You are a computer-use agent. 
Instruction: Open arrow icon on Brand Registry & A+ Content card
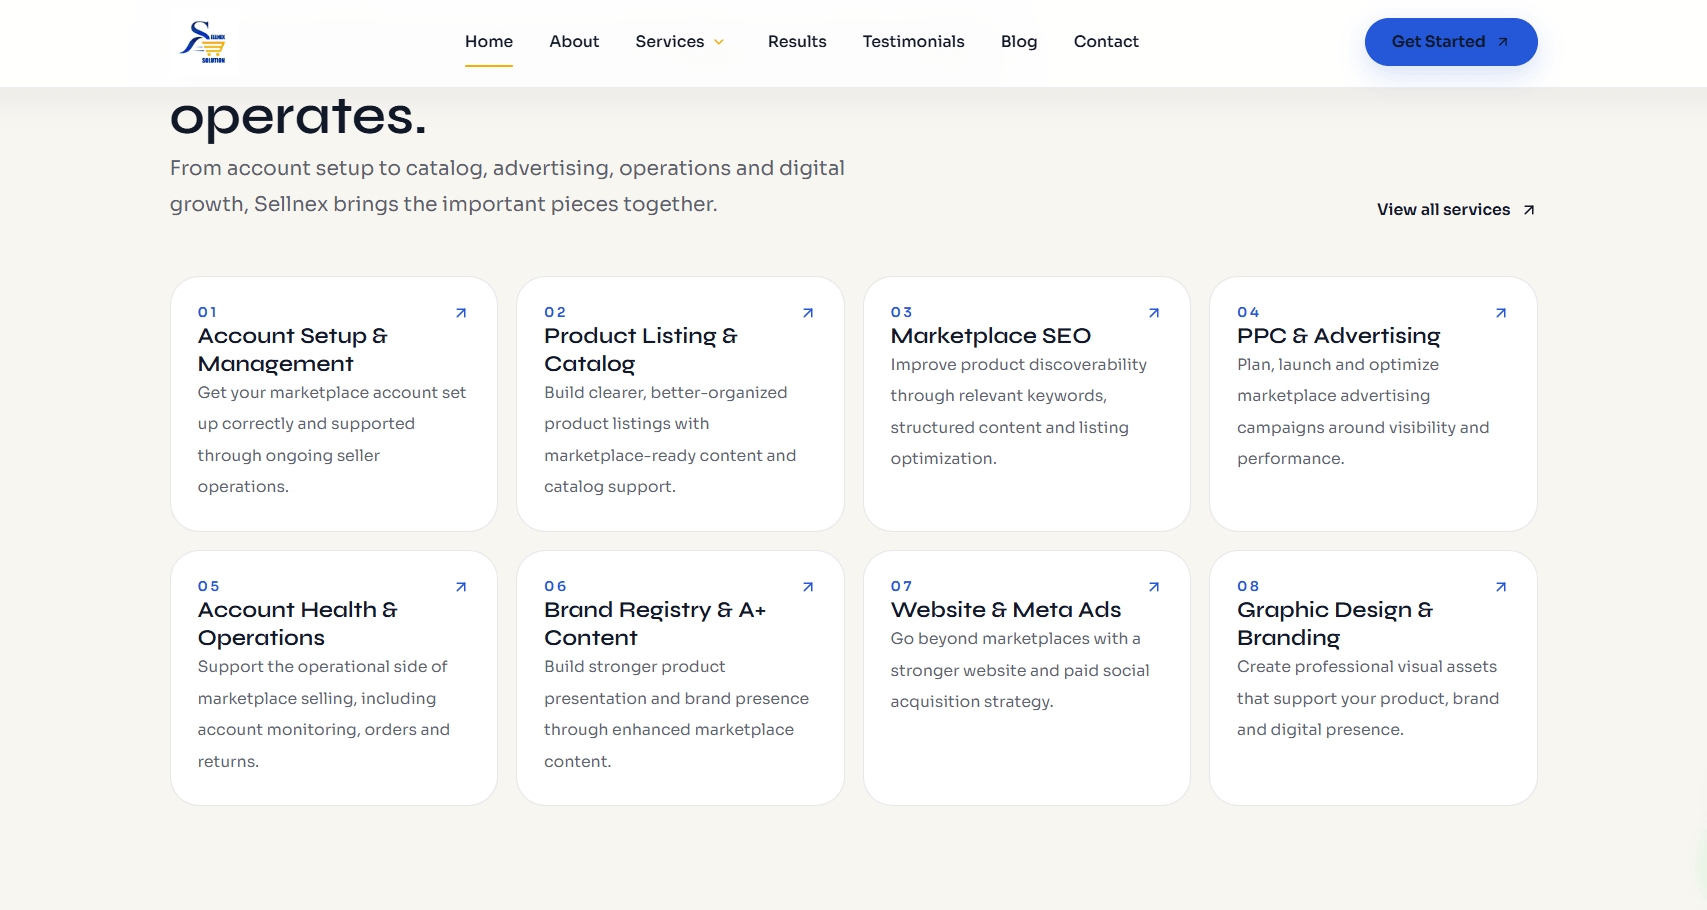tap(808, 587)
